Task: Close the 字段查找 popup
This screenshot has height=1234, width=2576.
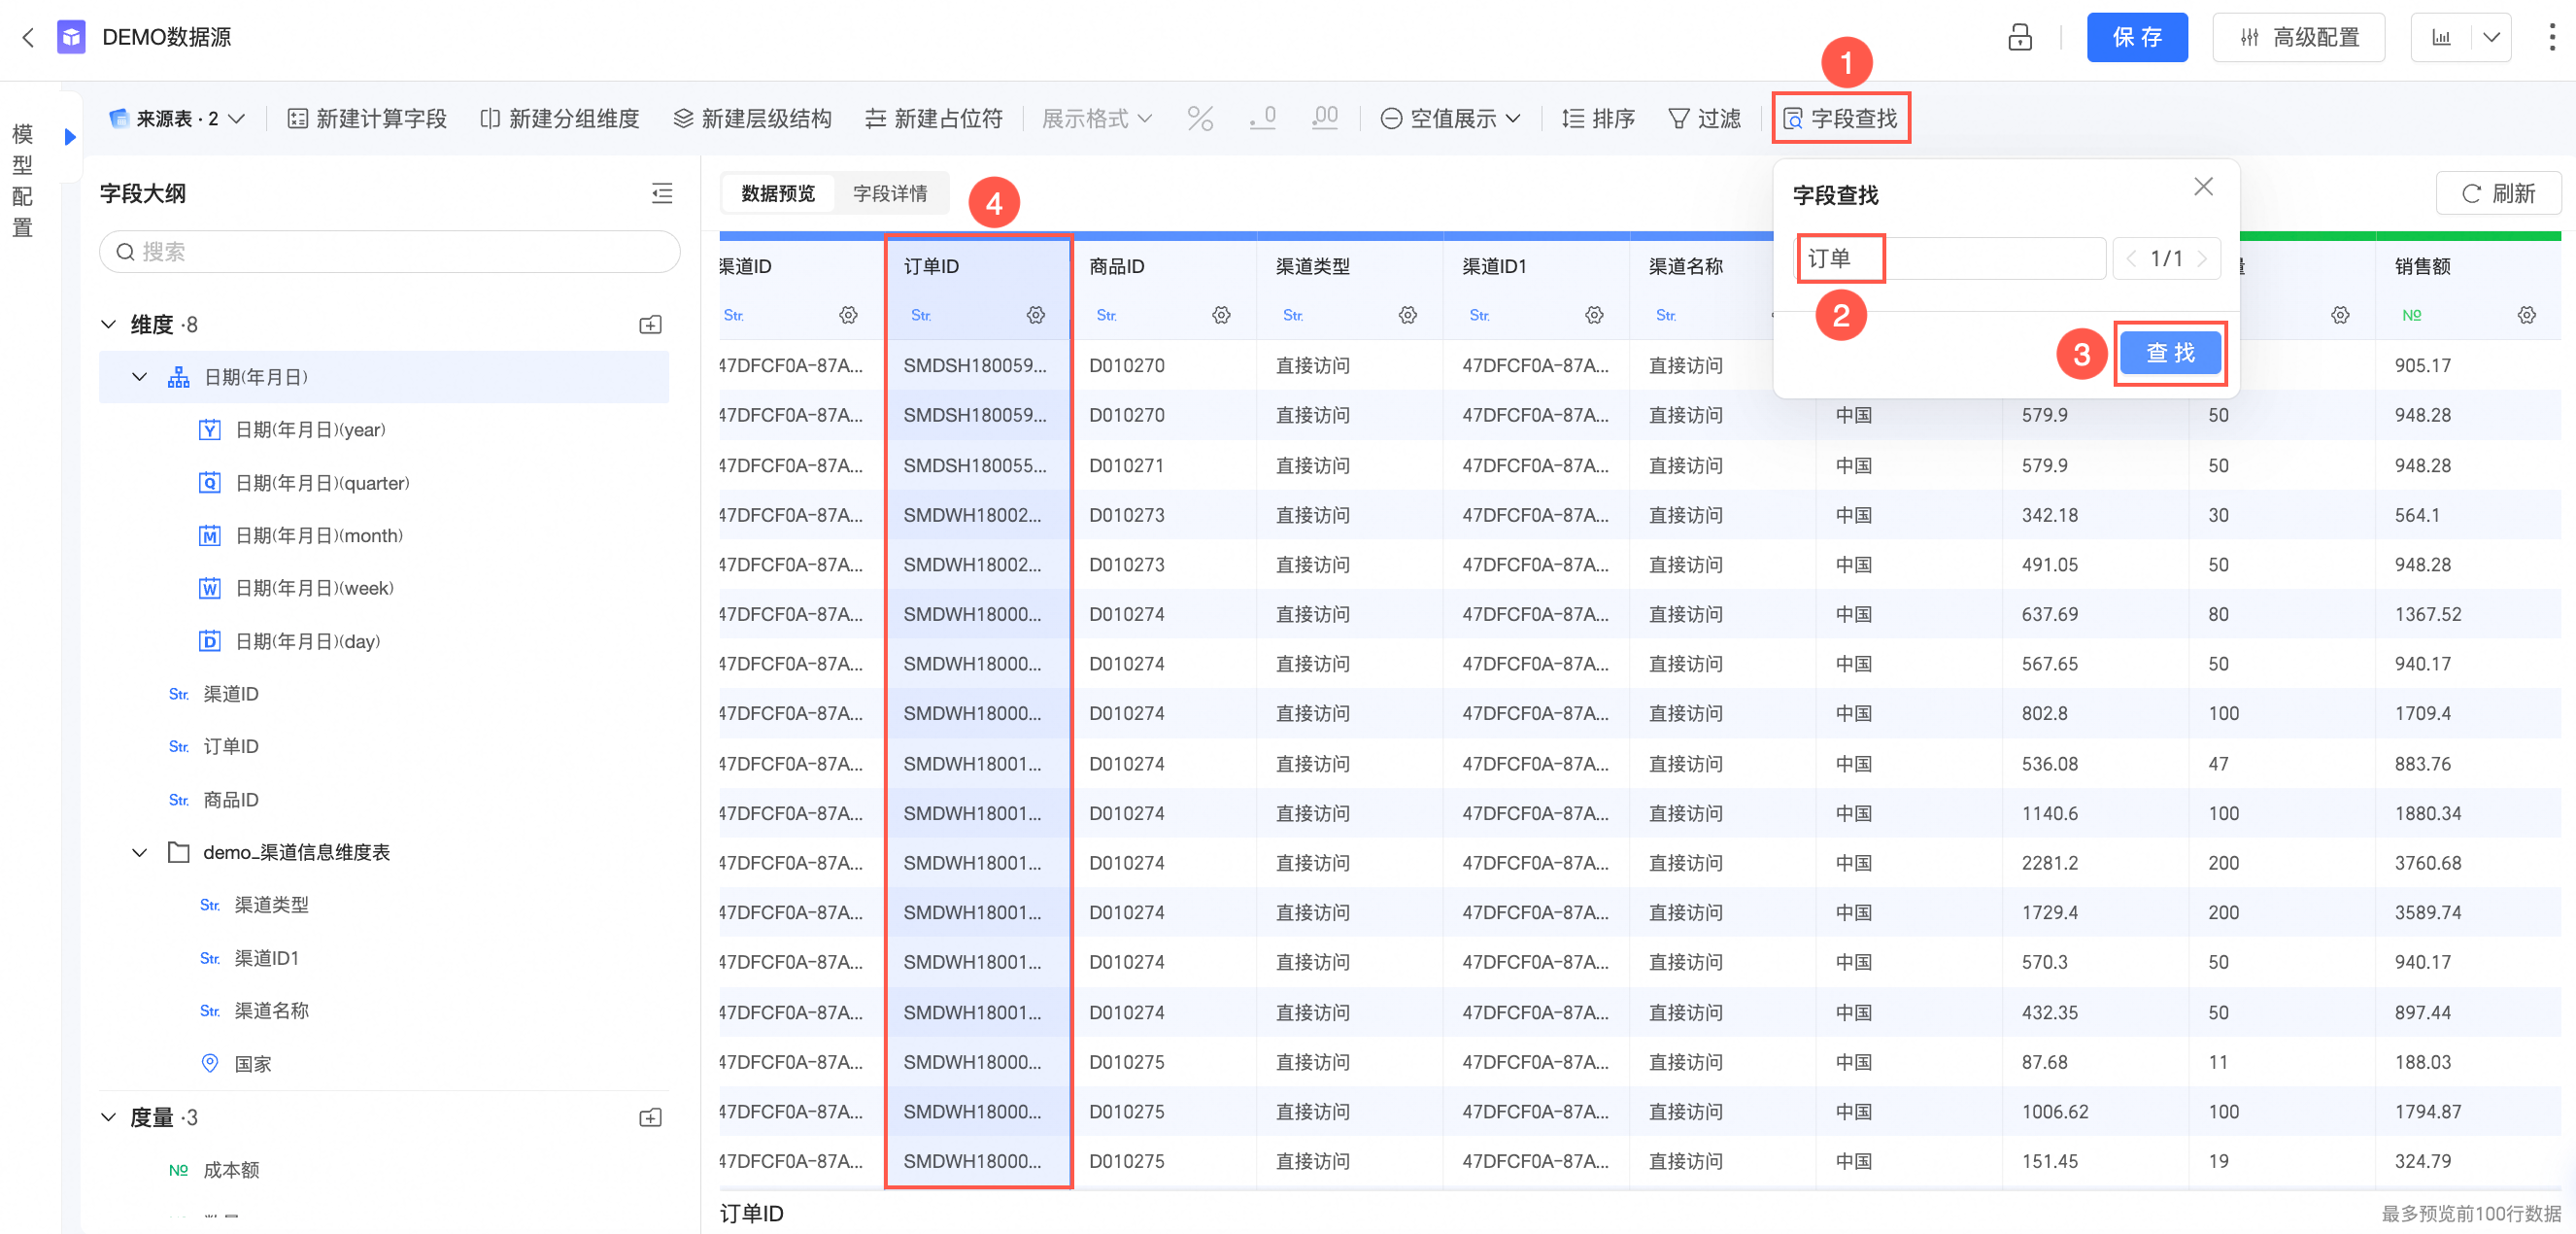Action: pyautogui.click(x=2202, y=187)
